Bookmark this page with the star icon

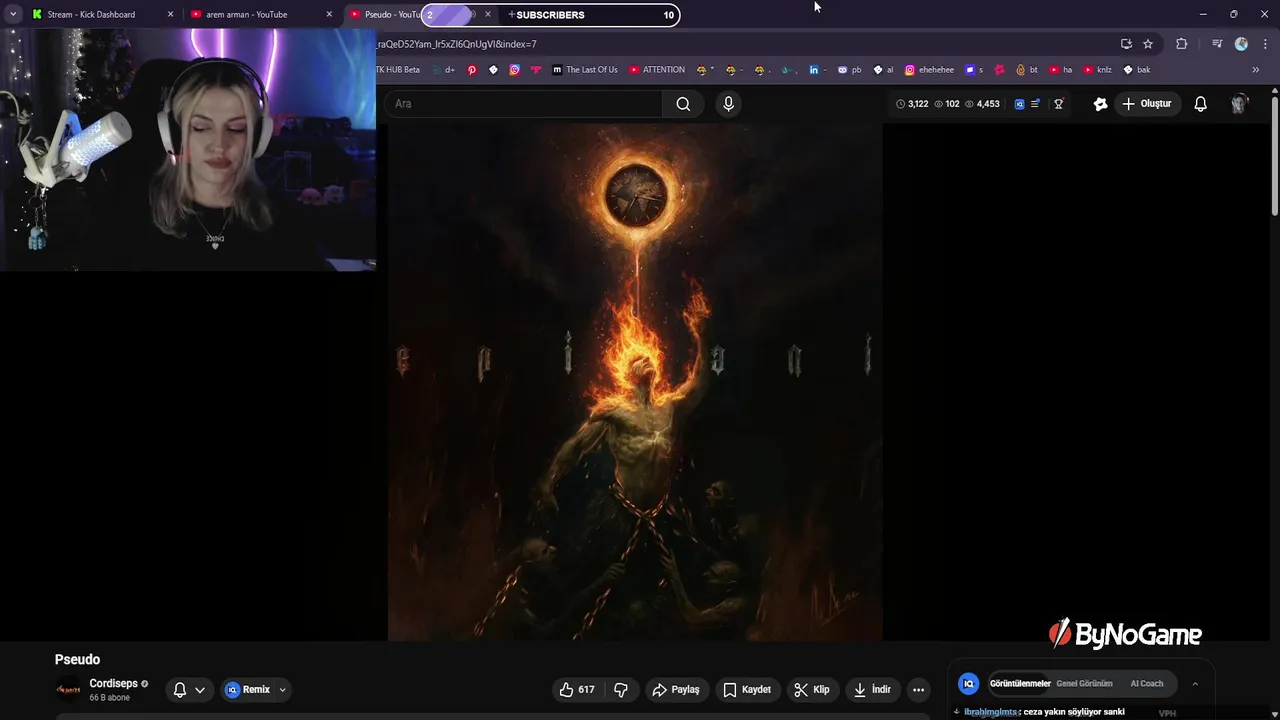pos(1148,44)
